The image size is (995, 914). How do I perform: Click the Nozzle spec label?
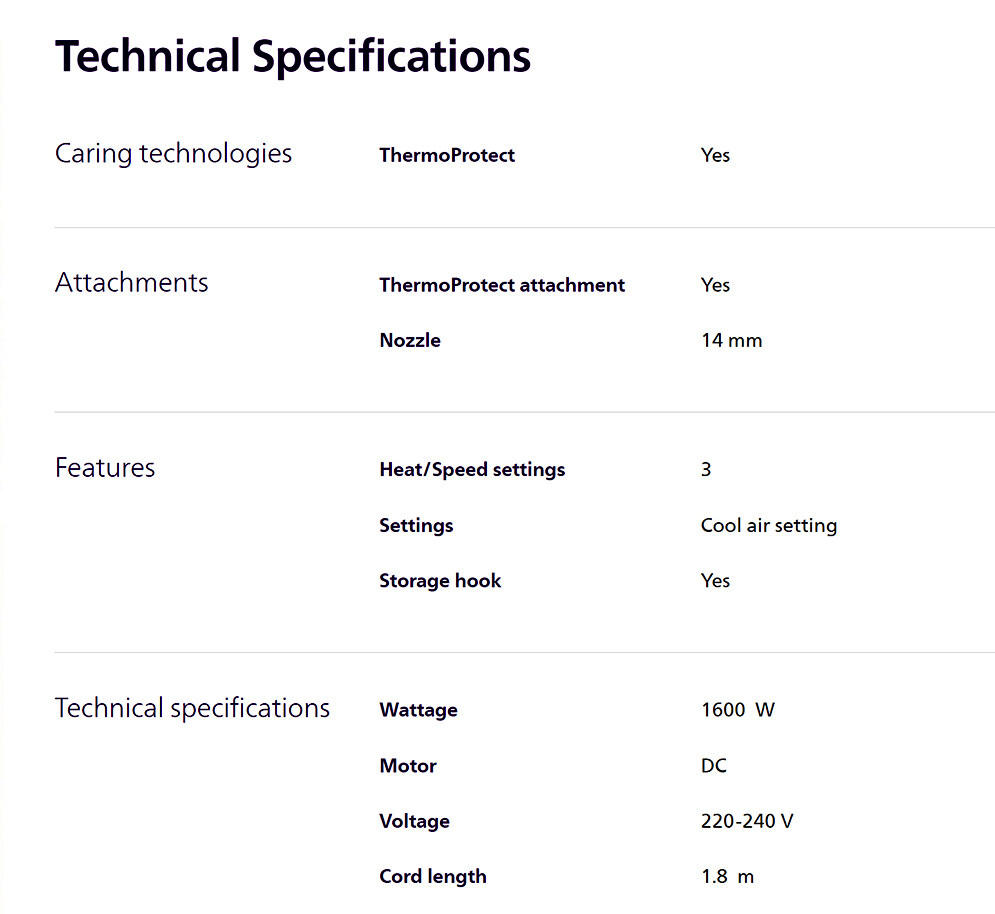click(410, 340)
